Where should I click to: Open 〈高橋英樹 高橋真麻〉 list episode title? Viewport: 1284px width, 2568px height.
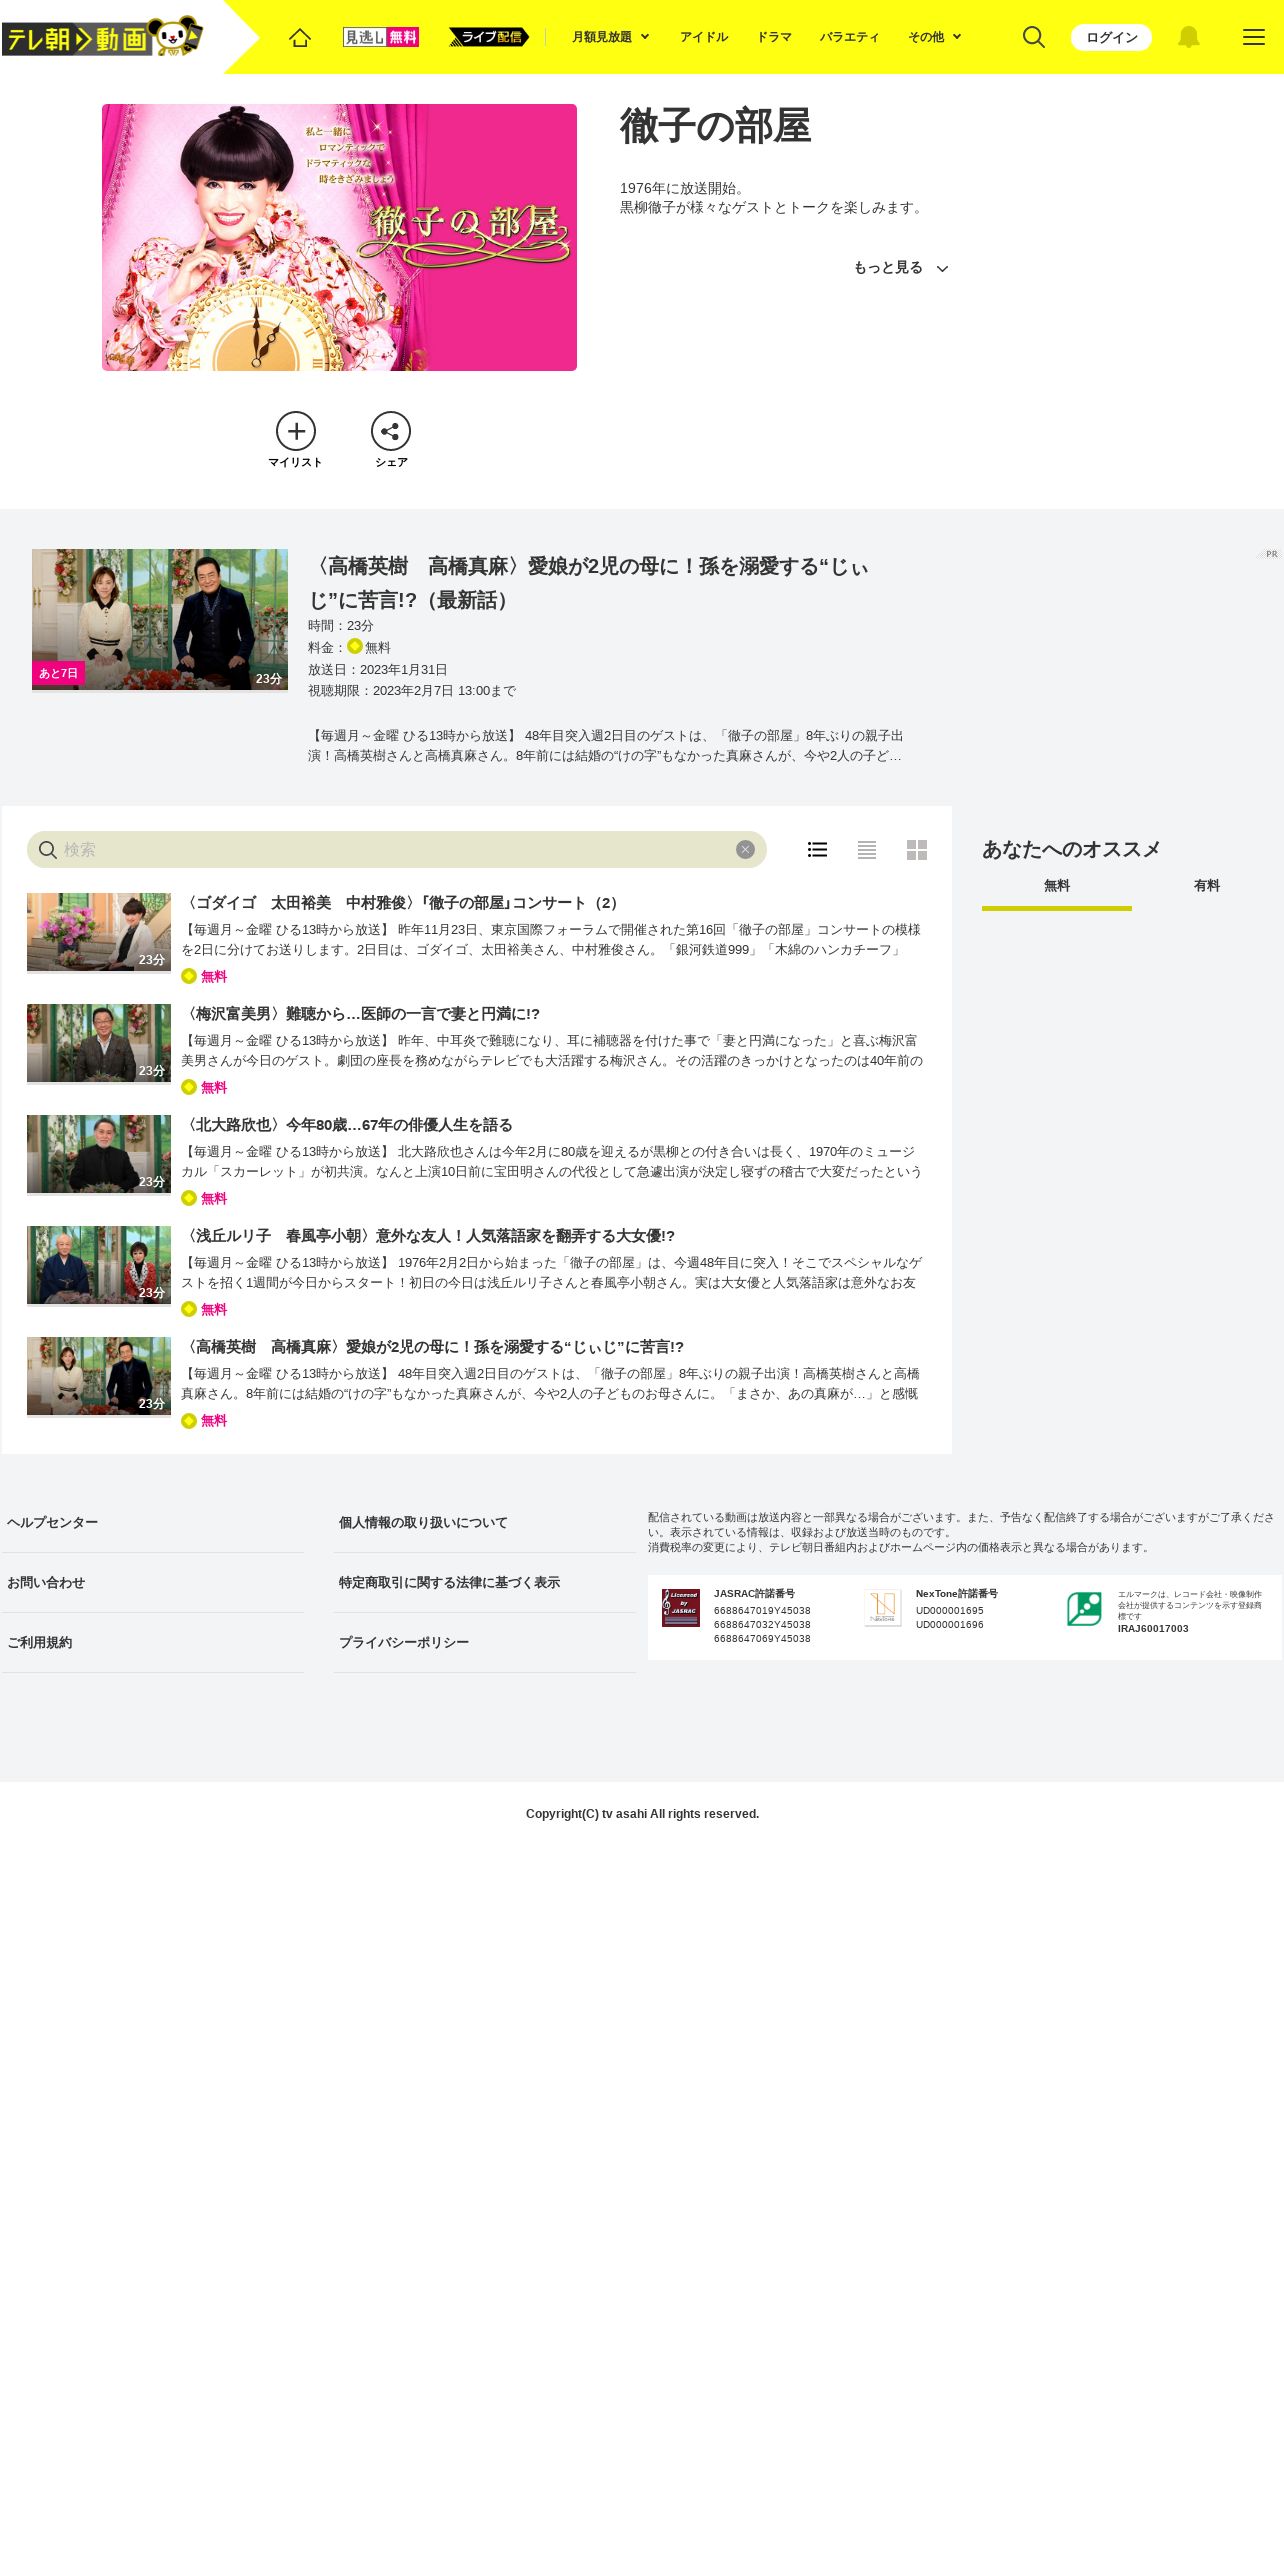(x=433, y=1347)
